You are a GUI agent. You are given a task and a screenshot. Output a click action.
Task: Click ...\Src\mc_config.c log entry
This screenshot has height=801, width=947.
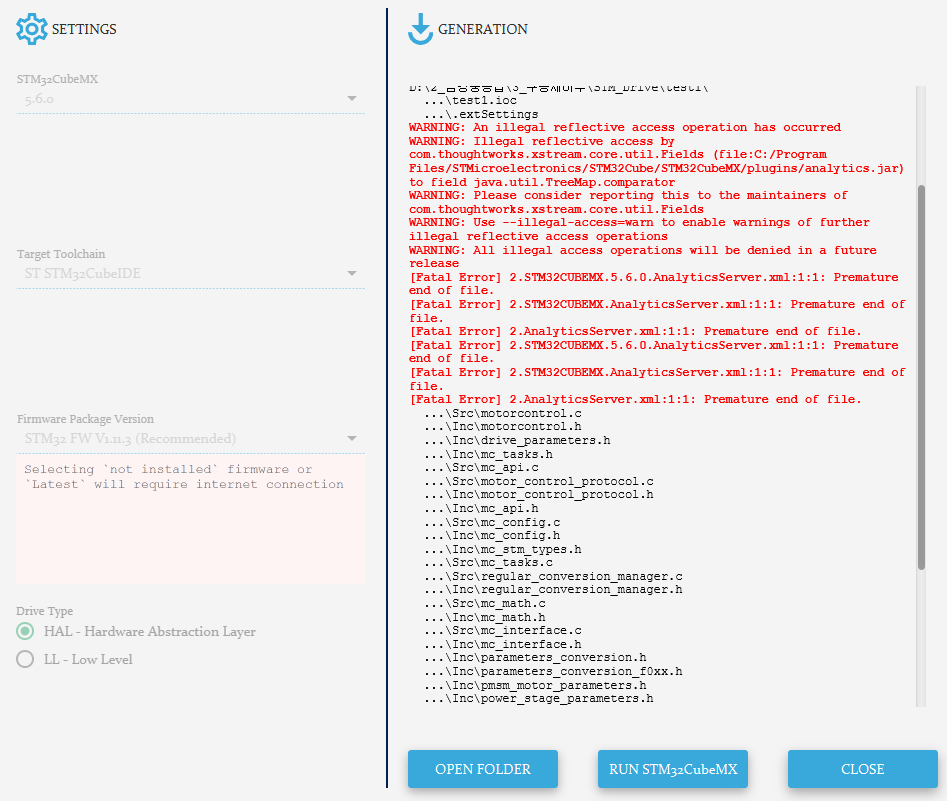492,523
